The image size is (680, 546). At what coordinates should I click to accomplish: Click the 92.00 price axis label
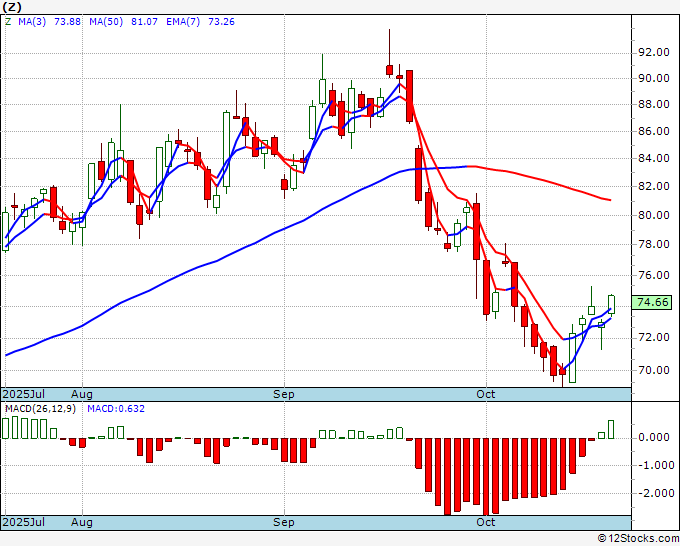[x=653, y=53]
